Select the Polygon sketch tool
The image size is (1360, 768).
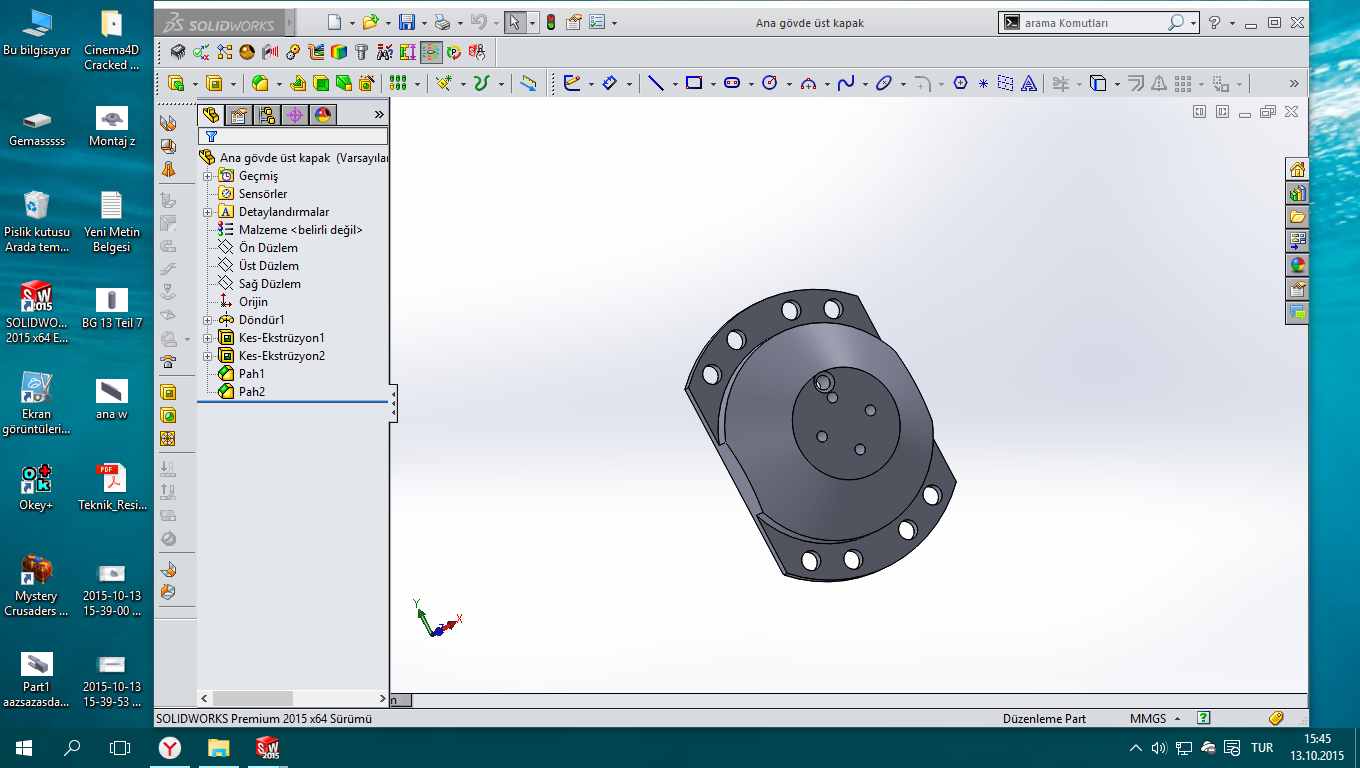pos(961,84)
